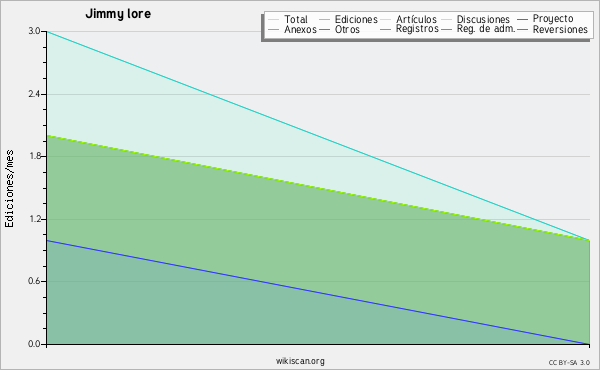Click the cyan Total color line in legend
600x370 pixels.
(x=274, y=20)
